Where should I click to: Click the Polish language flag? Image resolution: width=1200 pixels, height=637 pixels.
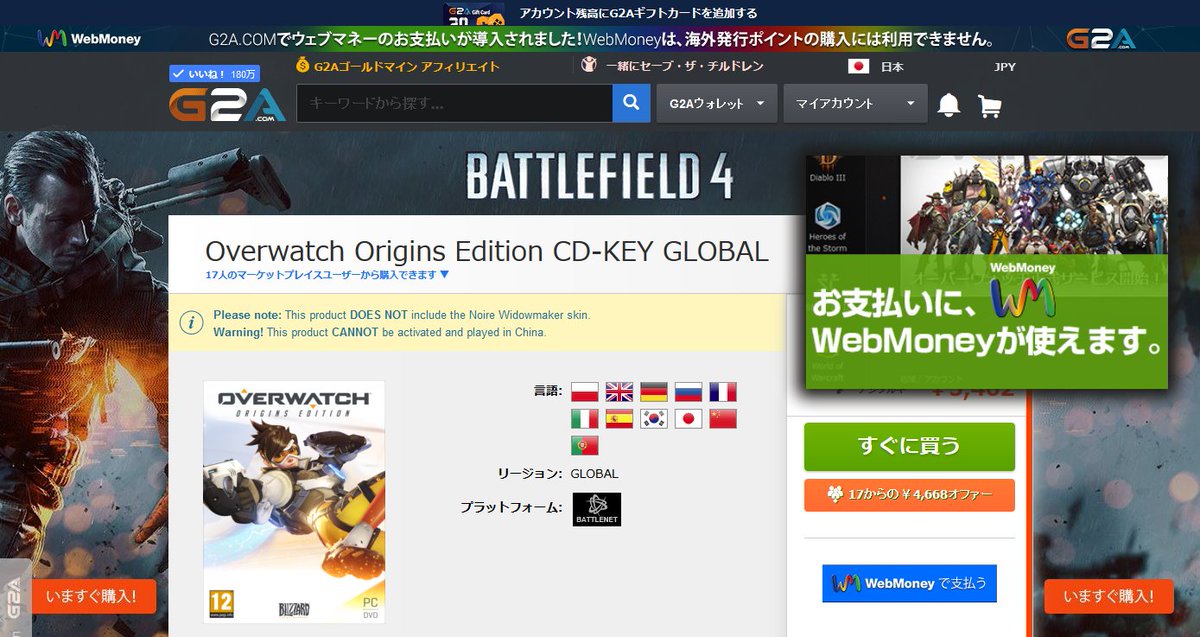coord(585,391)
